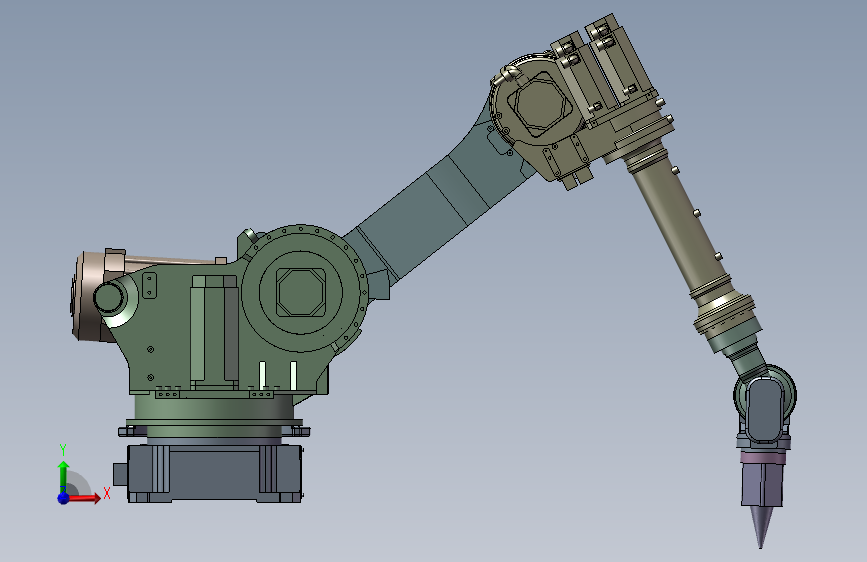Select the dark gray base pedestal of the robot
Screen dimensions: 867x562
point(215,473)
